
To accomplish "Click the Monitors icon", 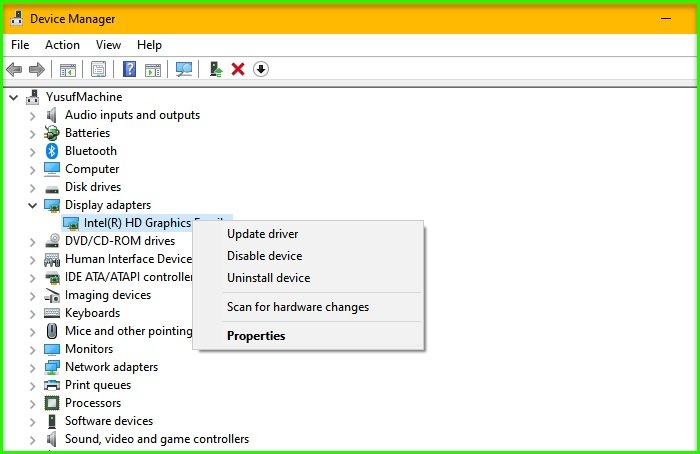I will click(52, 349).
